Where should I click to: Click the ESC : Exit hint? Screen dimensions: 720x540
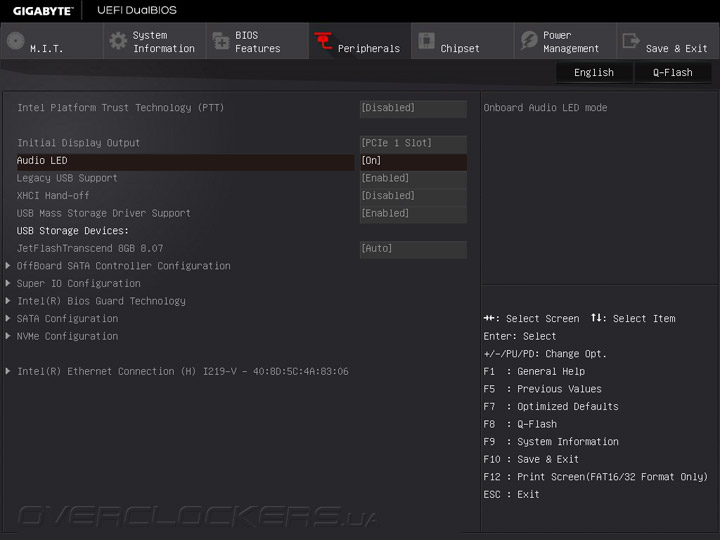point(511,495)
